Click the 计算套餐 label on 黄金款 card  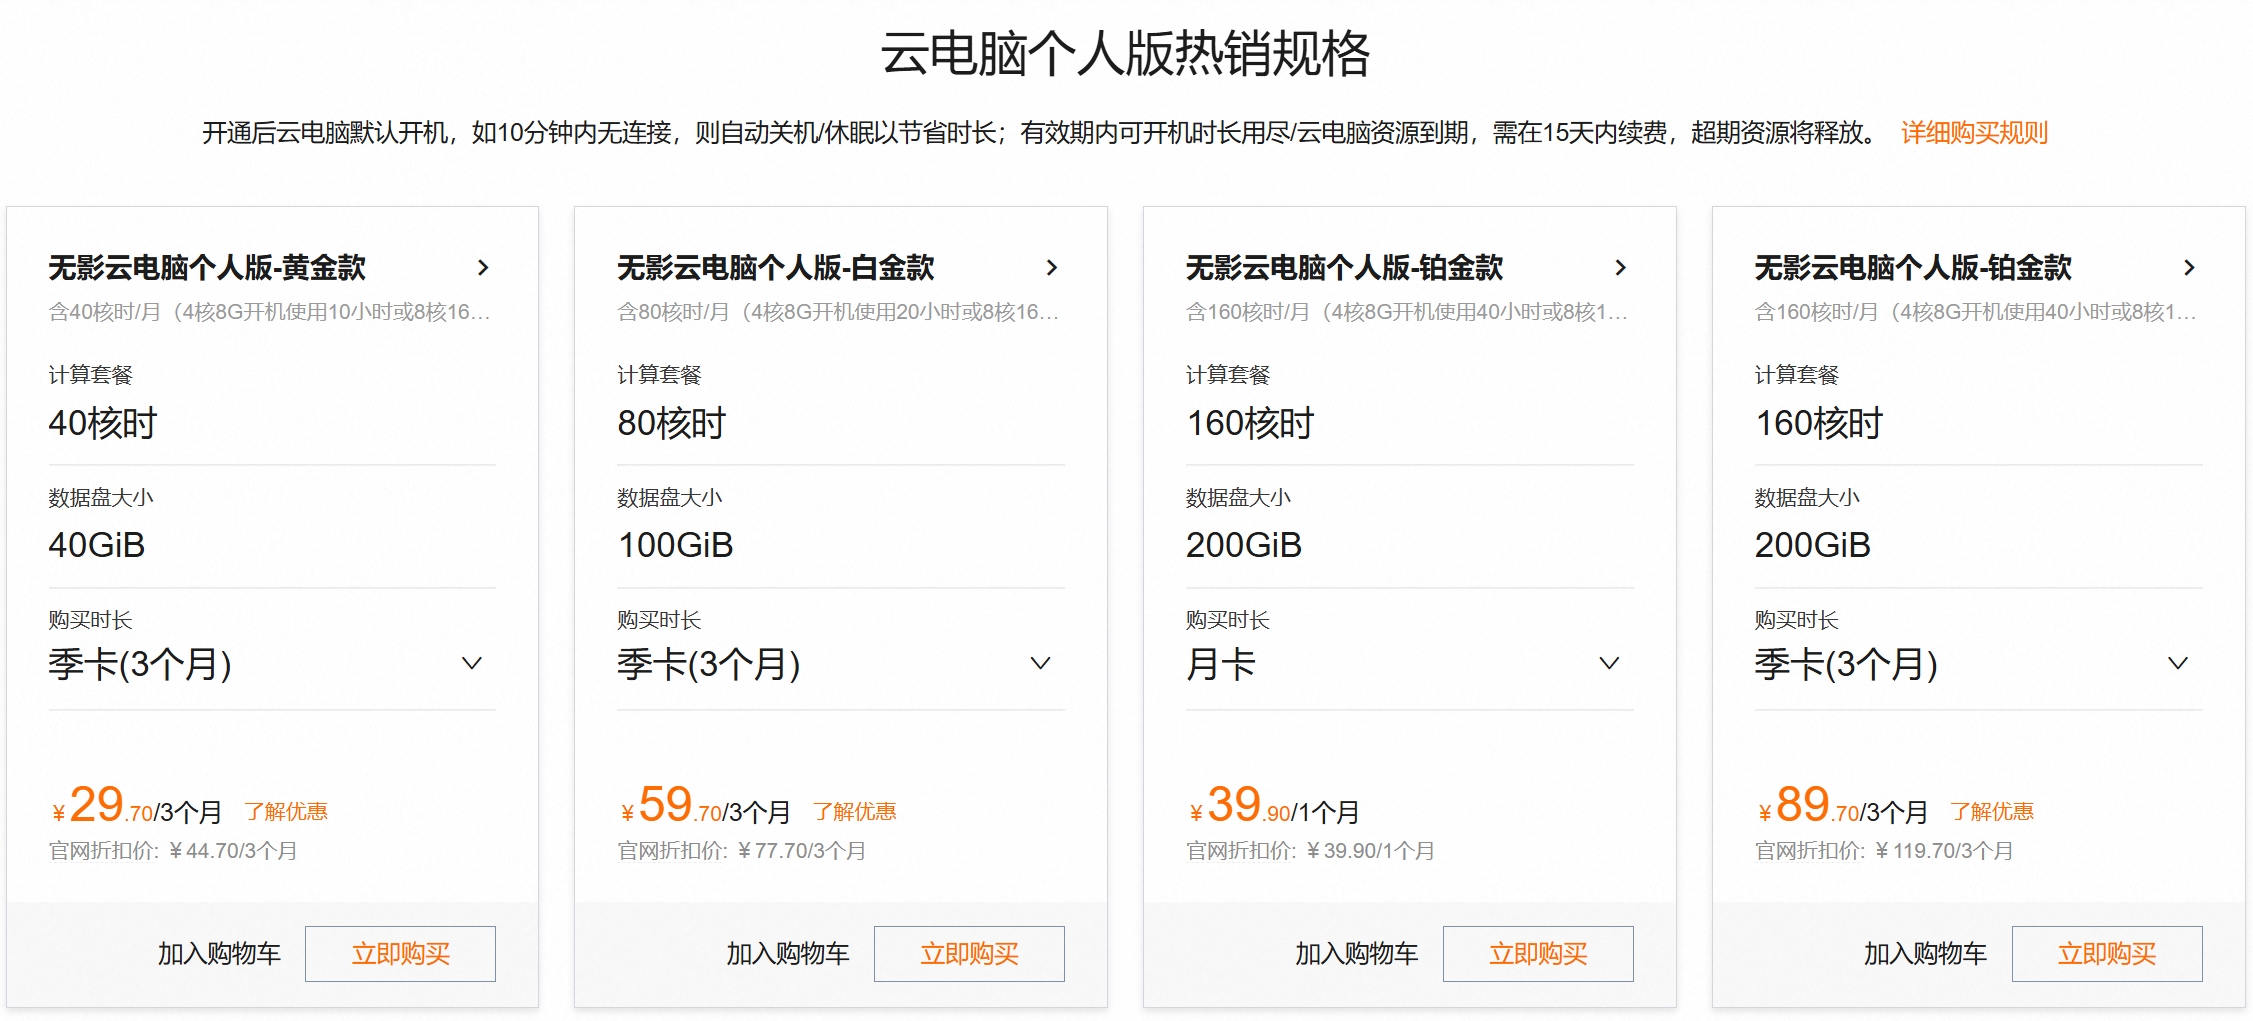pyautogui.click(x=91, y=375)
